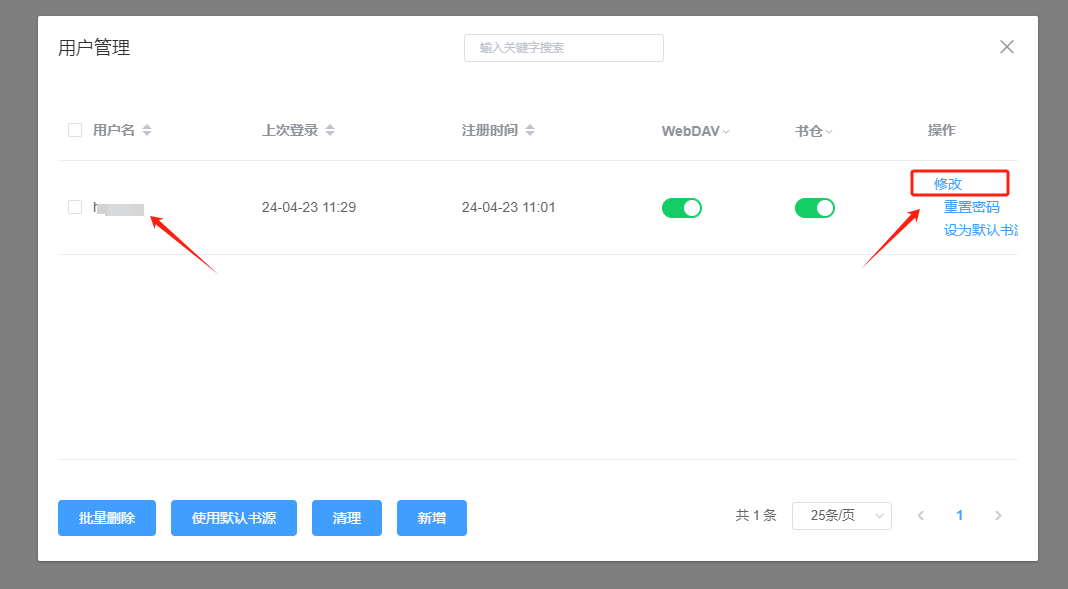Go to next page arrow
This screenshot has height=589, width=1068.
[x=997, y=516]
